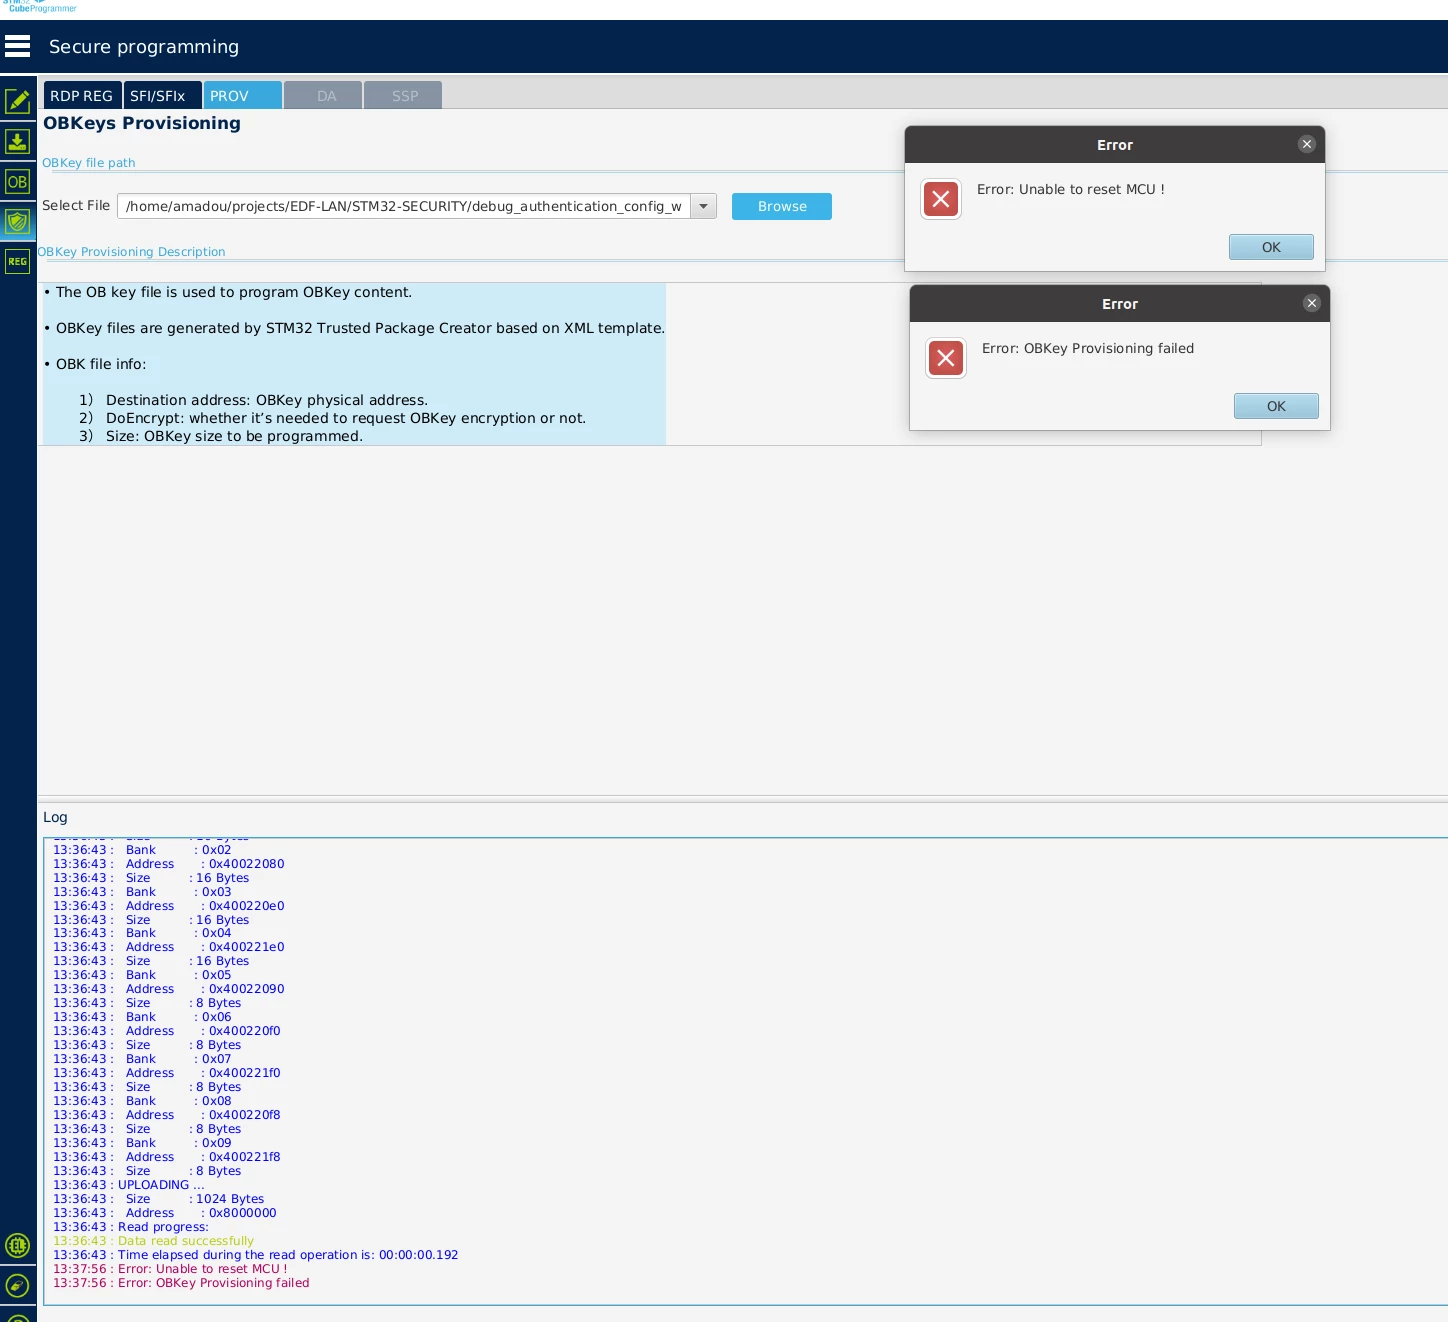This screenshot has height=1322, width=1448.
Task: Open the Secure programming shield icon
Action: pos(18,222)
